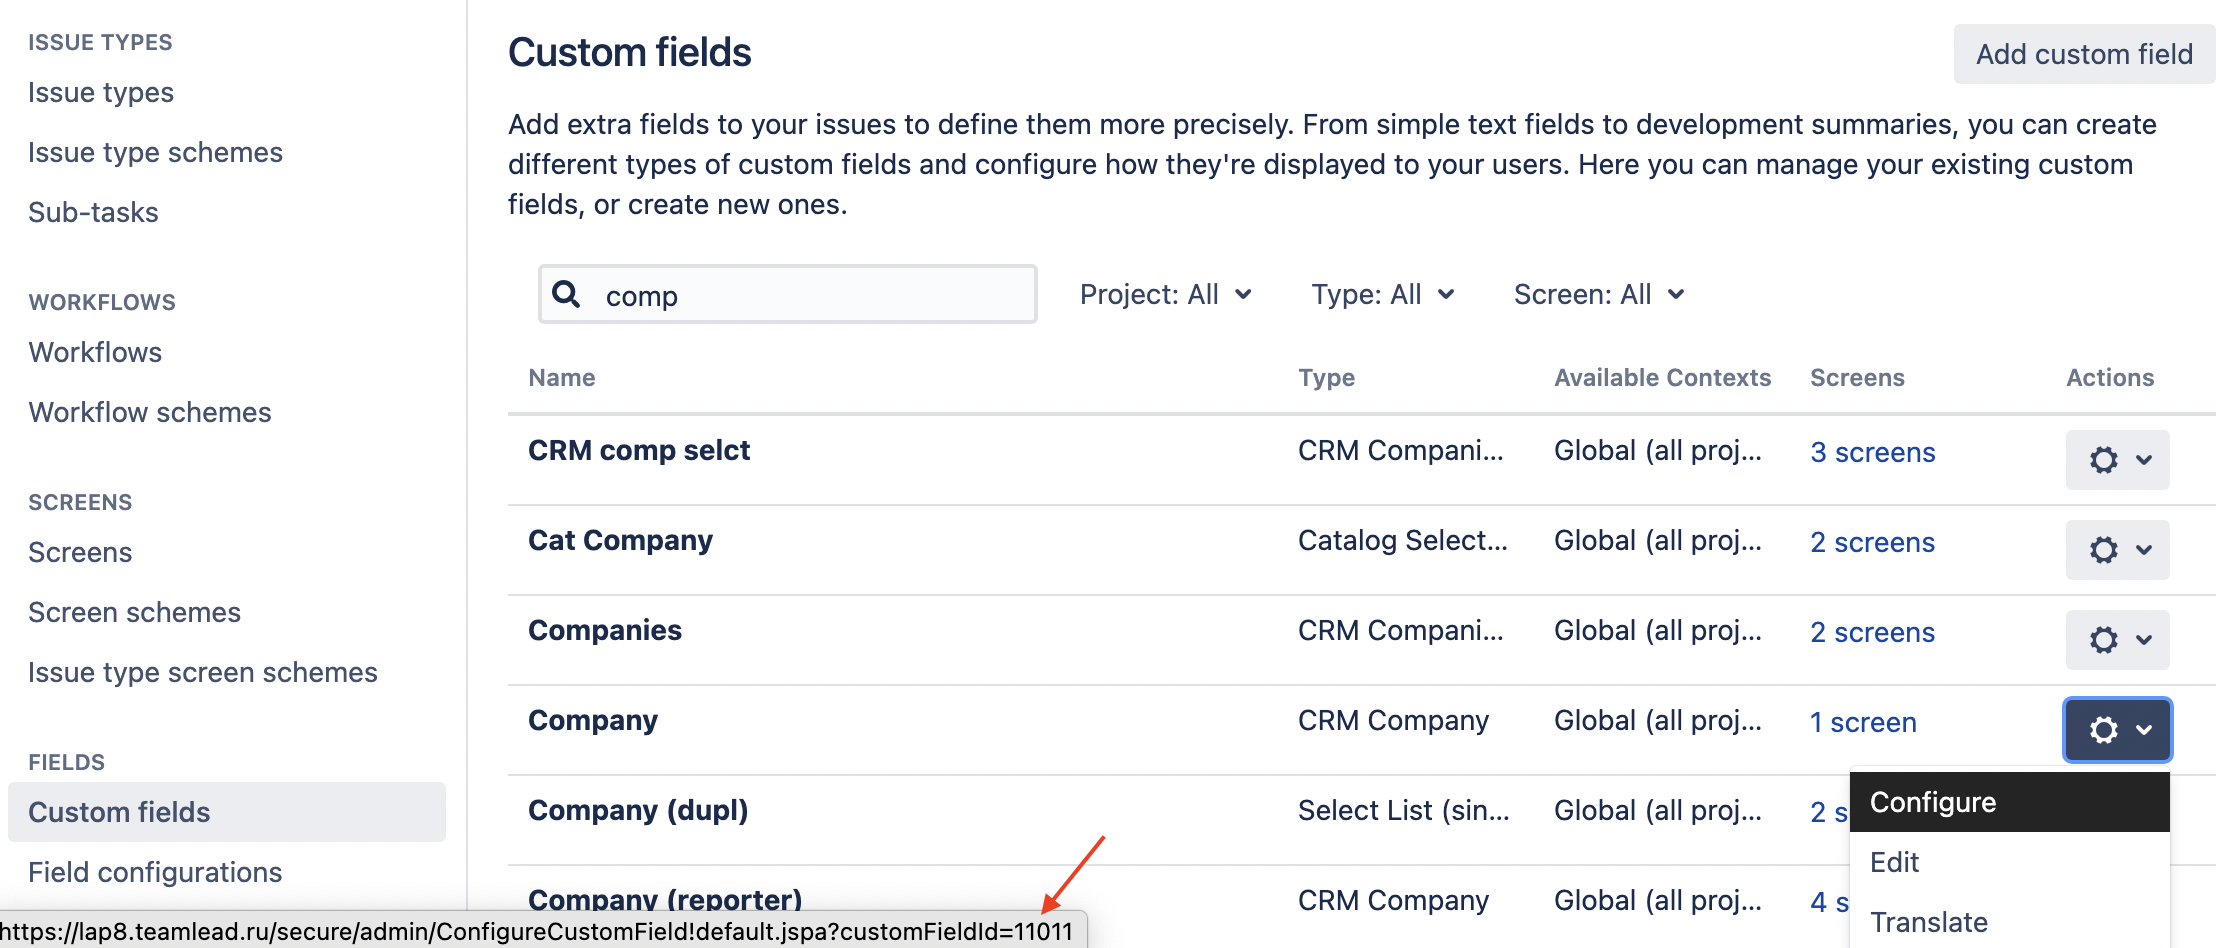This screenshot has height=948, width=2216.
Task: Open gear actions for Companies field
Action: (2117, 640)
